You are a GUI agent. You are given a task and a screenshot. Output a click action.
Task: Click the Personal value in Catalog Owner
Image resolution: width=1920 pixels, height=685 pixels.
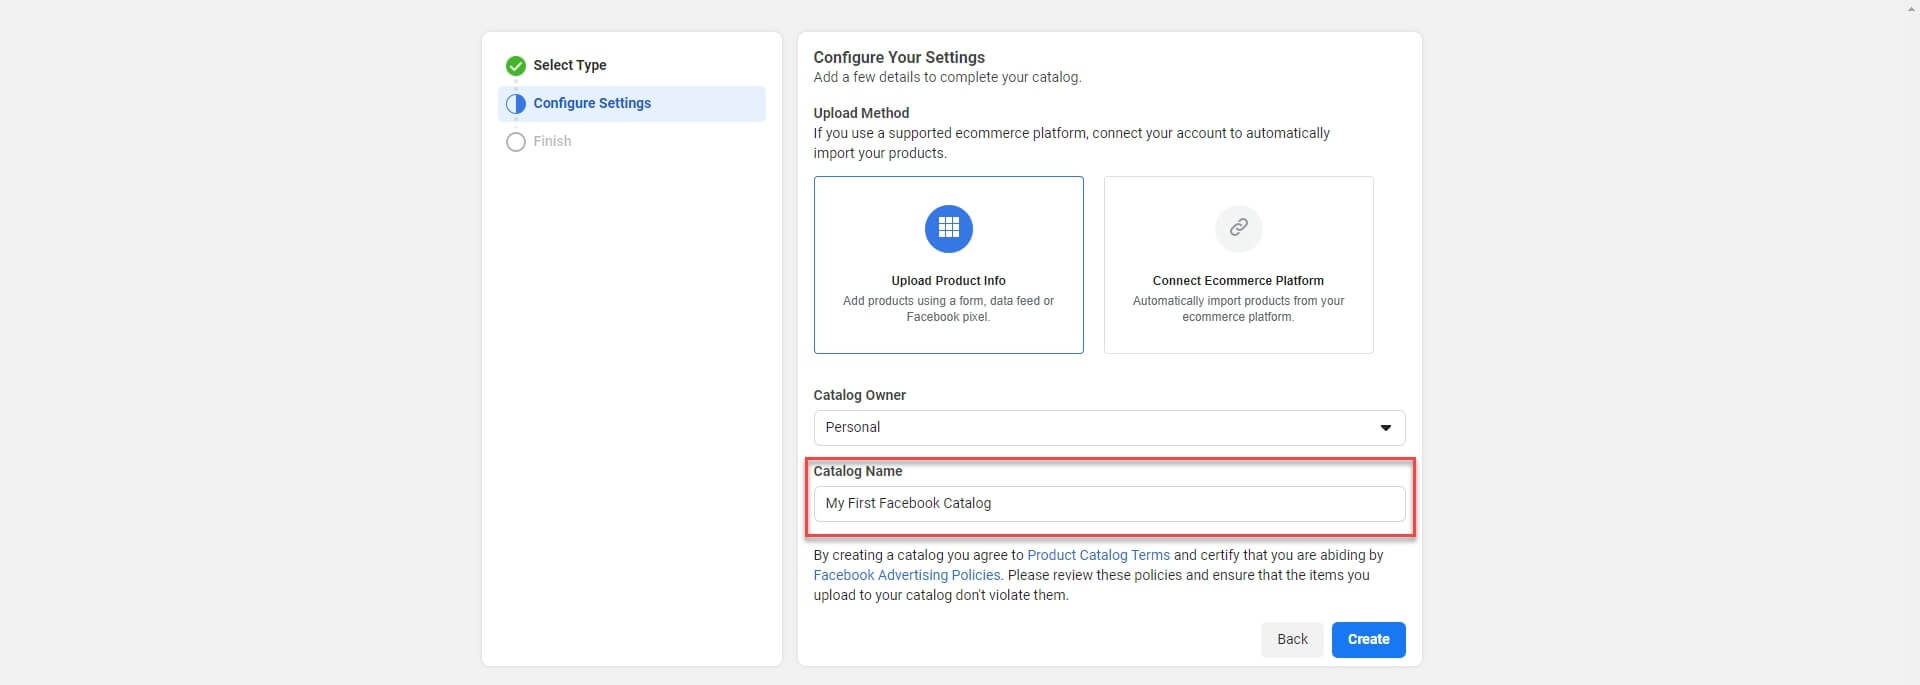853,427
